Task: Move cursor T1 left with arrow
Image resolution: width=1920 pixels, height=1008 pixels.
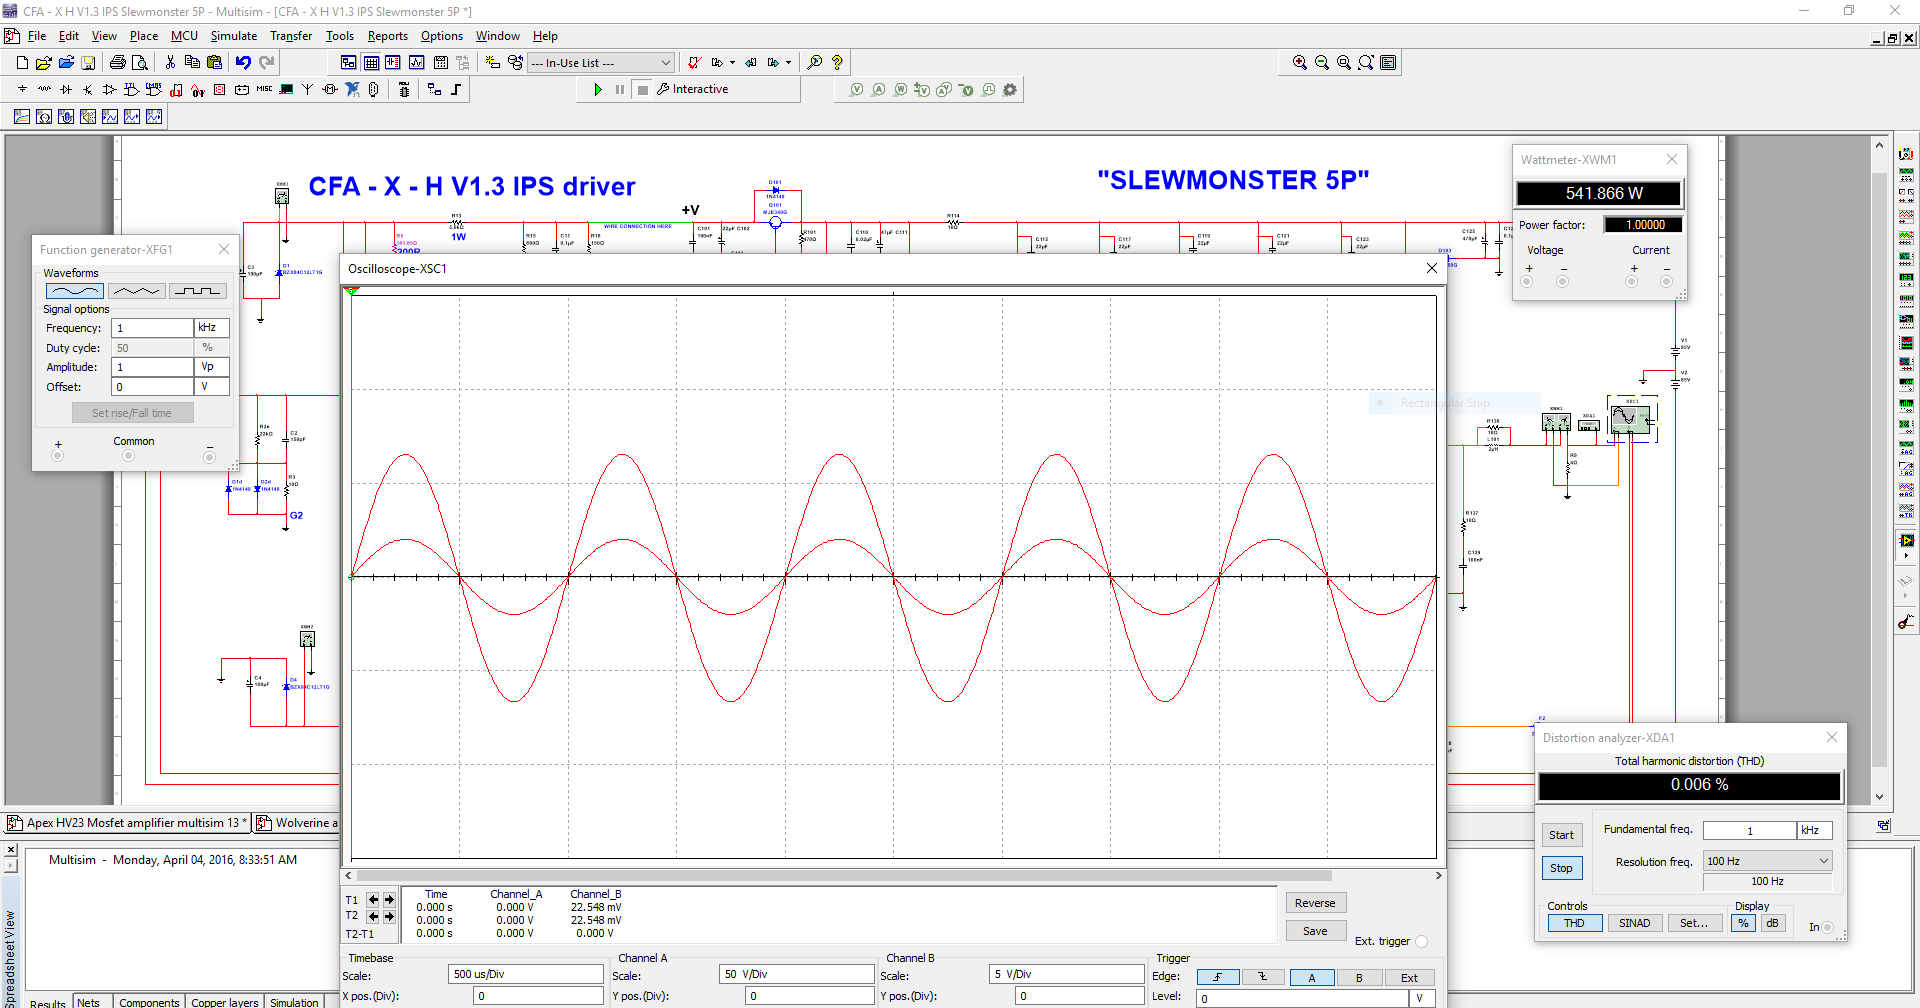Action: 373,899
